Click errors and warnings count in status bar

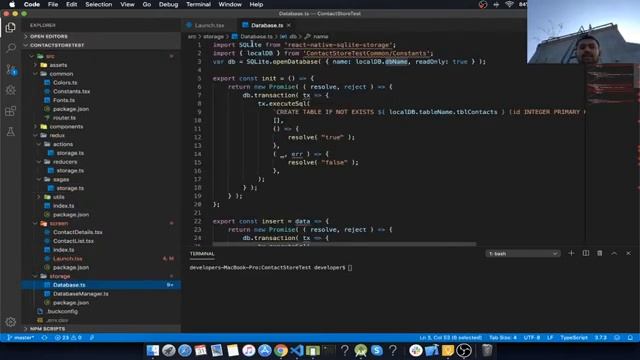click(x=68, y=338)
